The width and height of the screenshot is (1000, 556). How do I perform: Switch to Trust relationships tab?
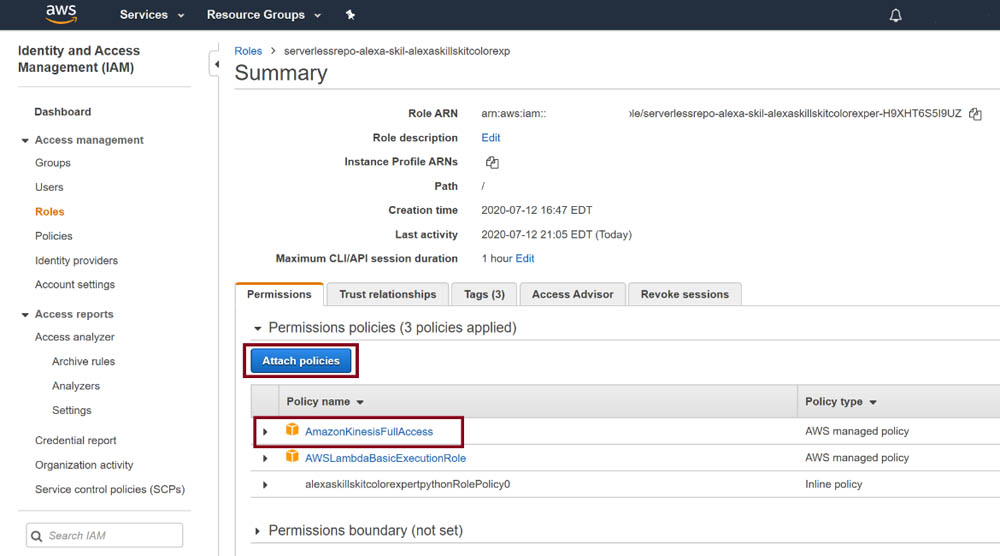pos(388,294)
